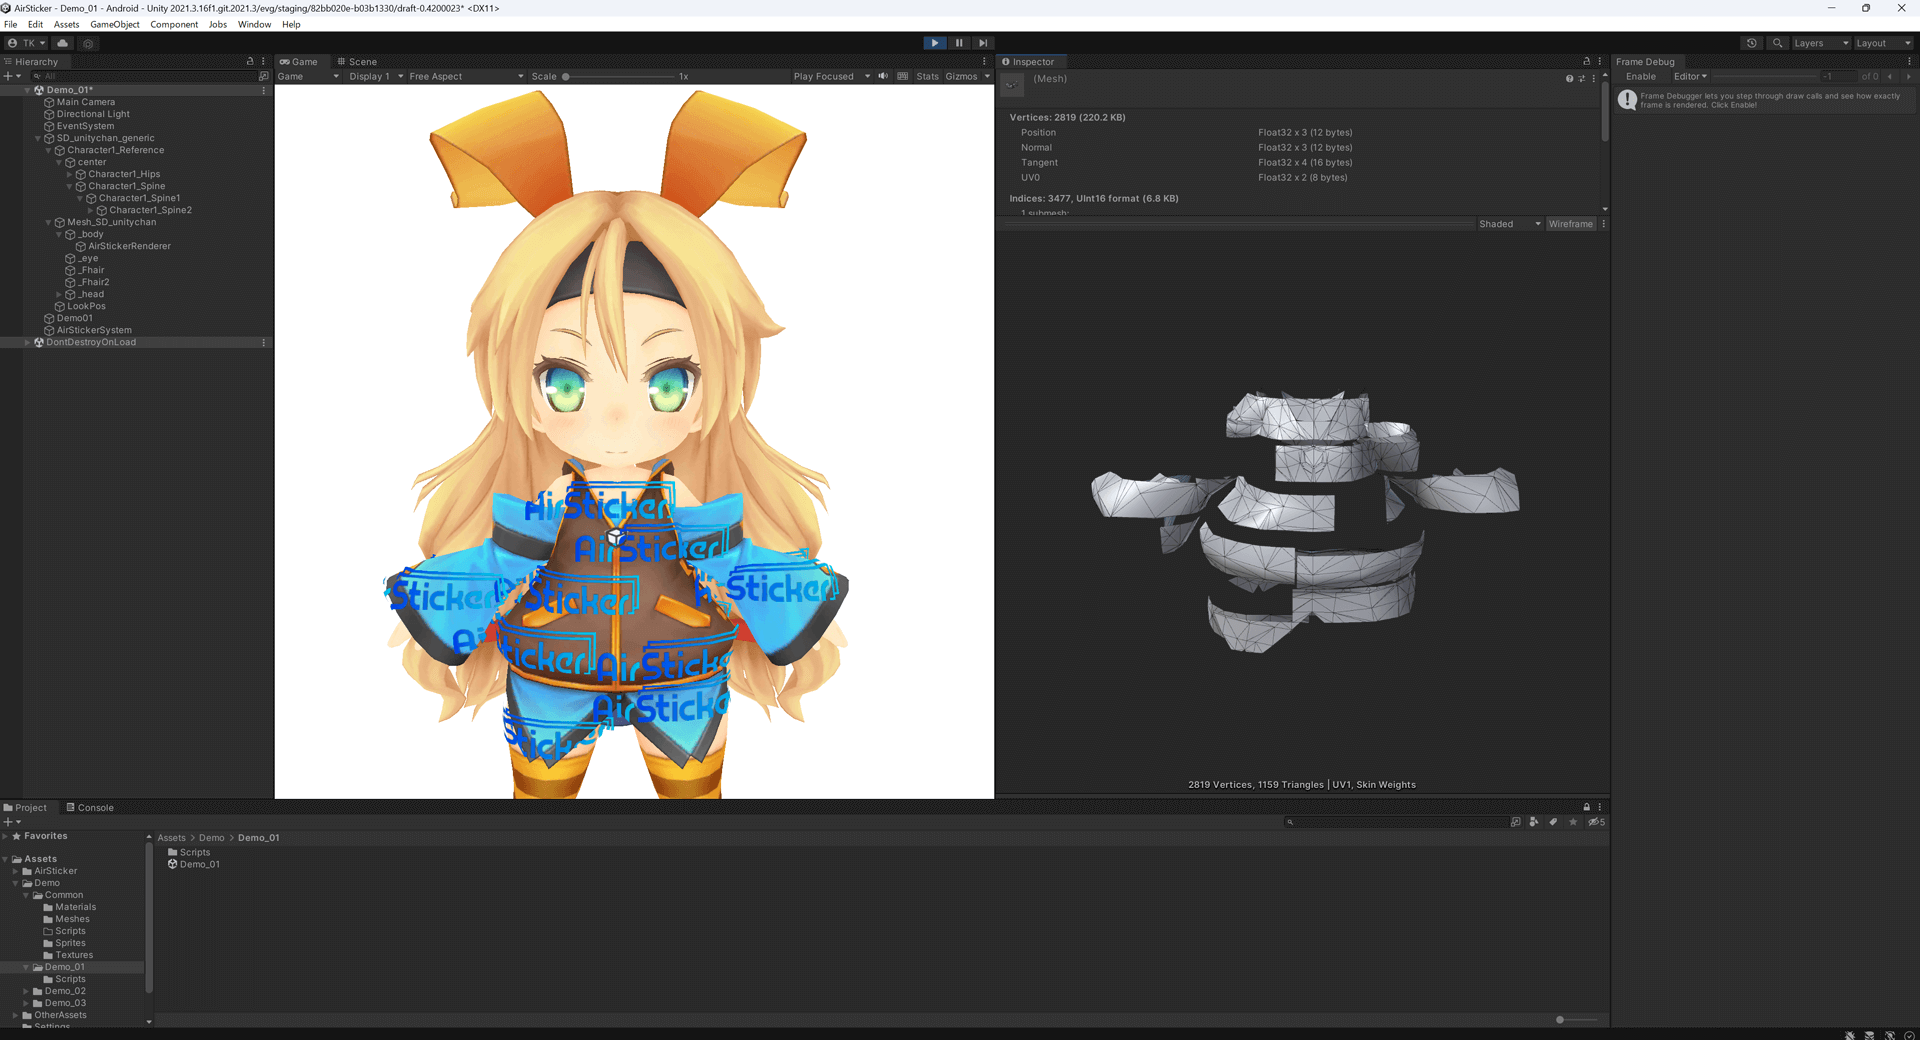The image size is (1920, 1040).
Task: Search by label tag icon in Project
Action: point(1553,822)
